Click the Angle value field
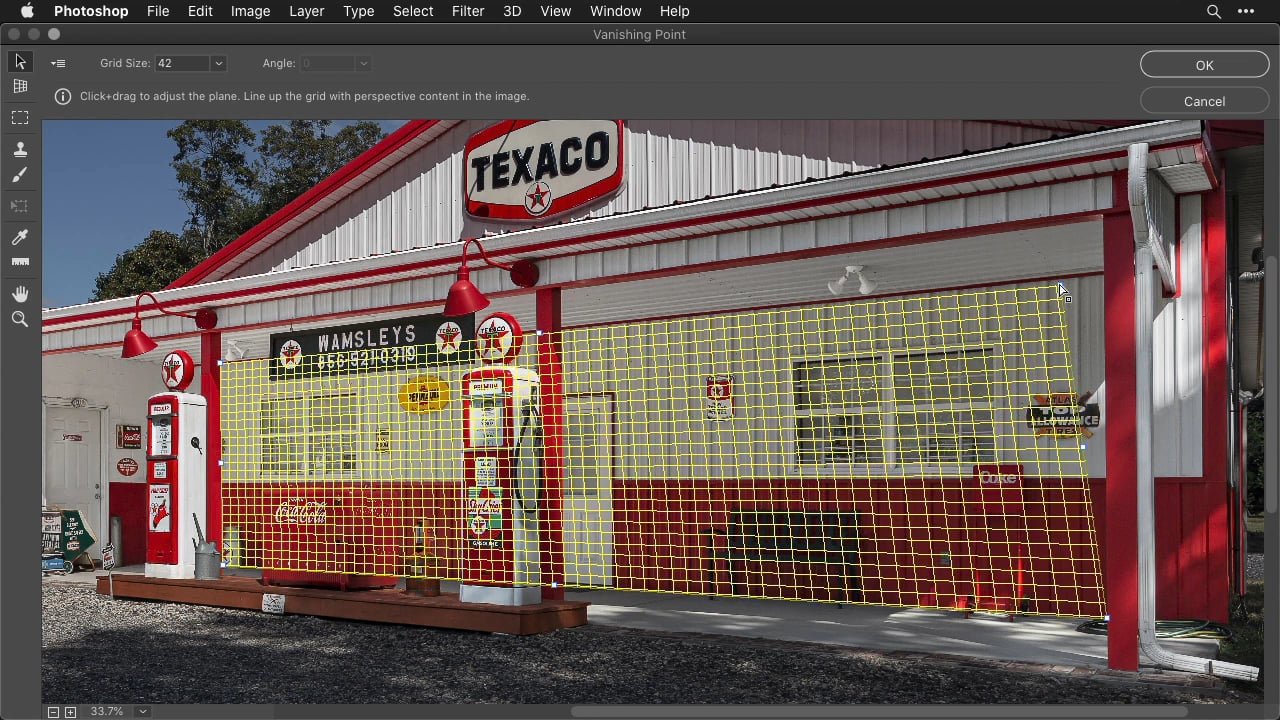Viewport: 1280px width, 720px height. click(x=327, y=63)
